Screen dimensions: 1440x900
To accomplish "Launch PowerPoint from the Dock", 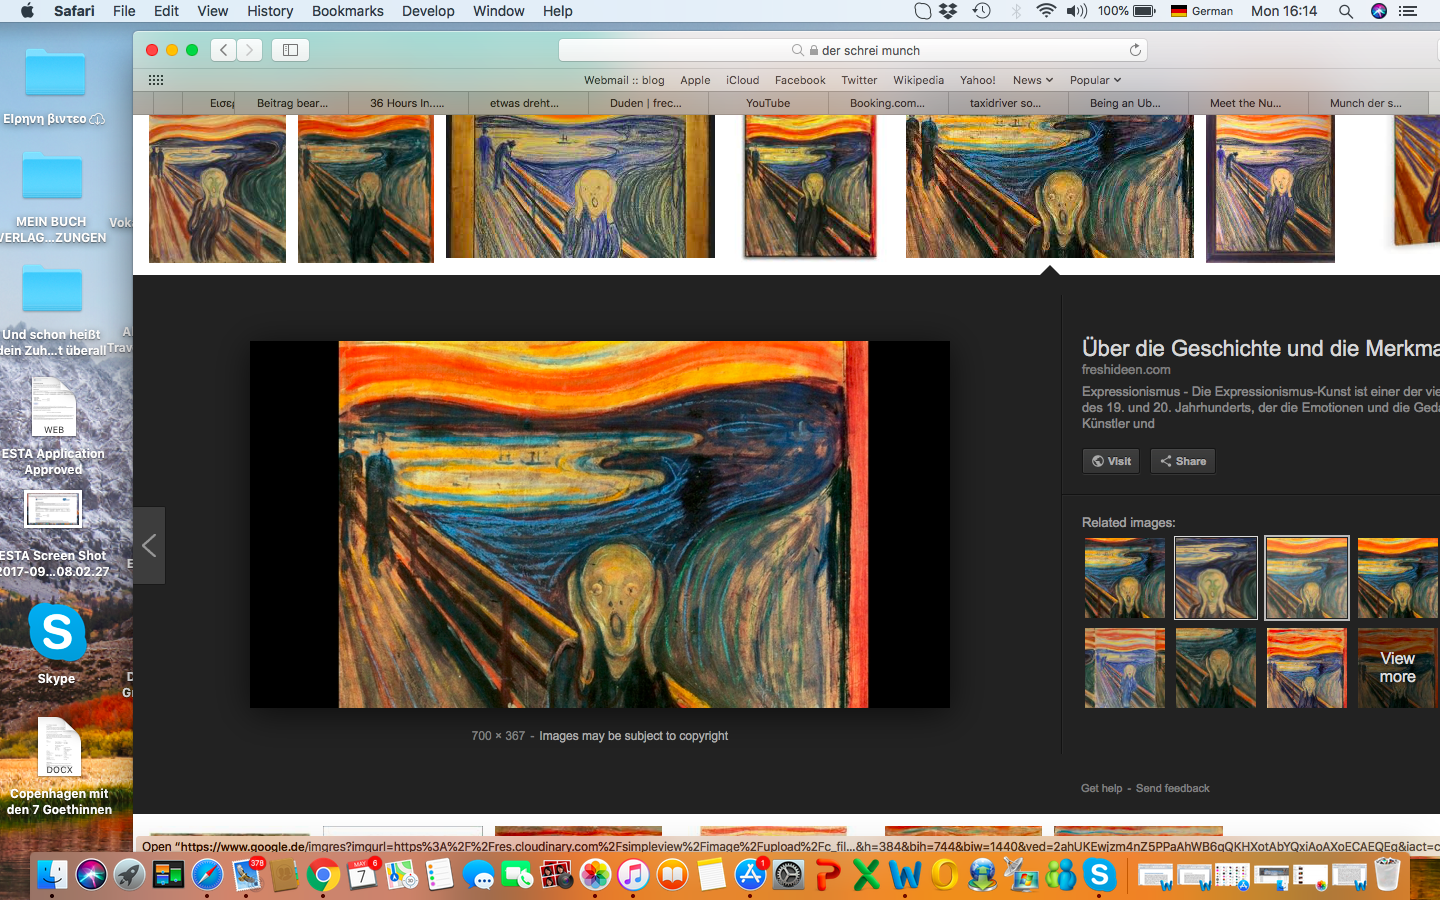I will tap(828, 875).
